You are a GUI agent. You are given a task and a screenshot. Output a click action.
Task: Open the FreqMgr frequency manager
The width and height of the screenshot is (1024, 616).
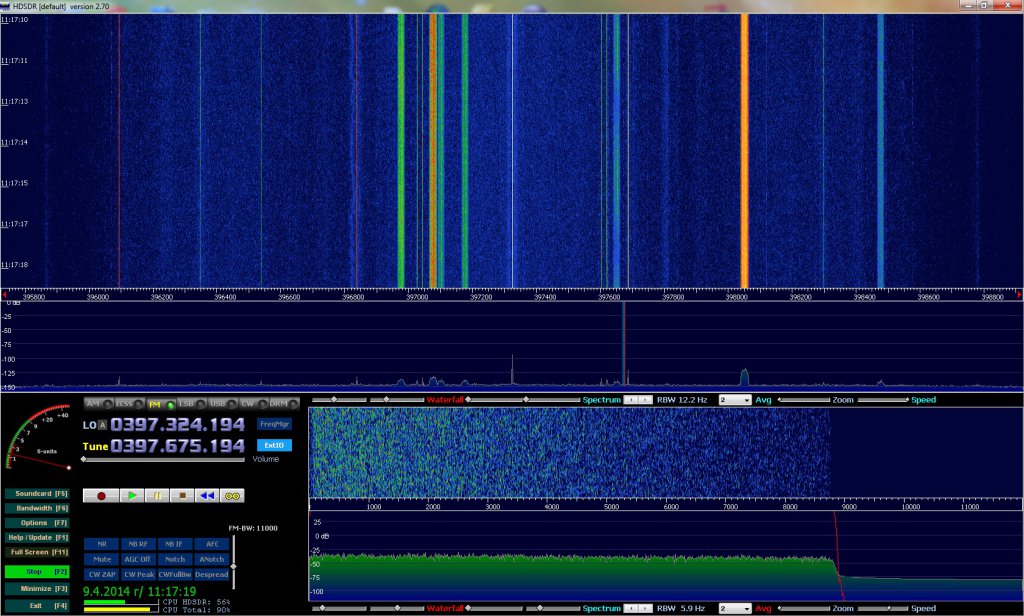pyautogui.click(x=273, y=423)
